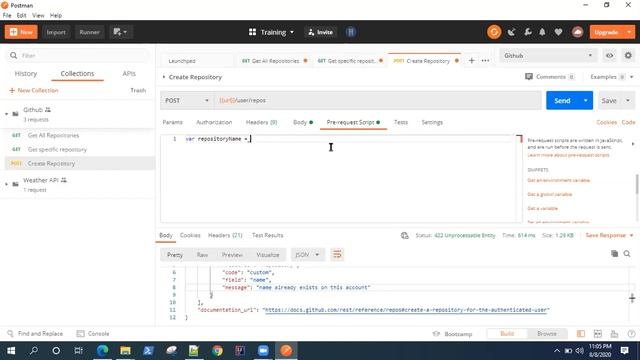
Task: Click the collections Filter search box
Action: (x=78, y=56)
